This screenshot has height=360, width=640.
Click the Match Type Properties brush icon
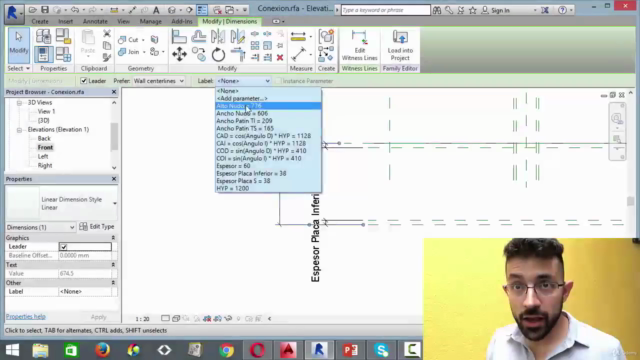click(107, 57)
